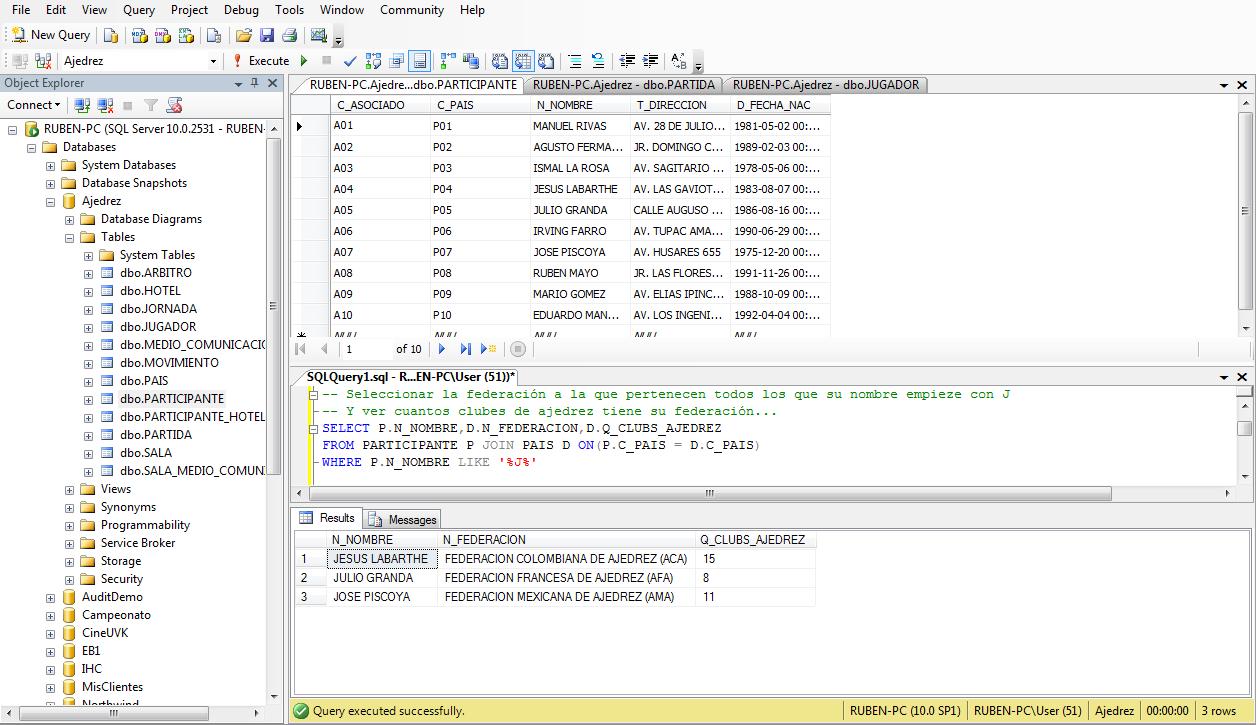The width and height of the screenshot is (1259, 725).
Task: Switch to the dbo.PARTIDA tab
Action: tap(625, 85)
